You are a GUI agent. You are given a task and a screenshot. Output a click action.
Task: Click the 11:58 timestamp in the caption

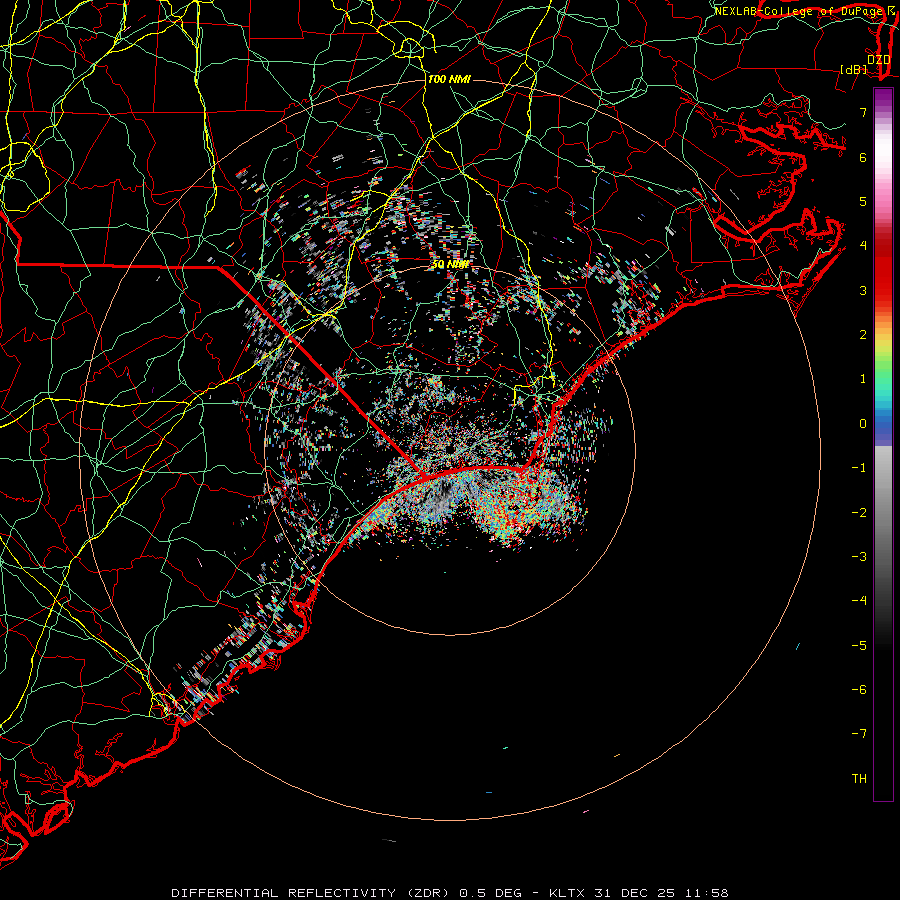709,893
